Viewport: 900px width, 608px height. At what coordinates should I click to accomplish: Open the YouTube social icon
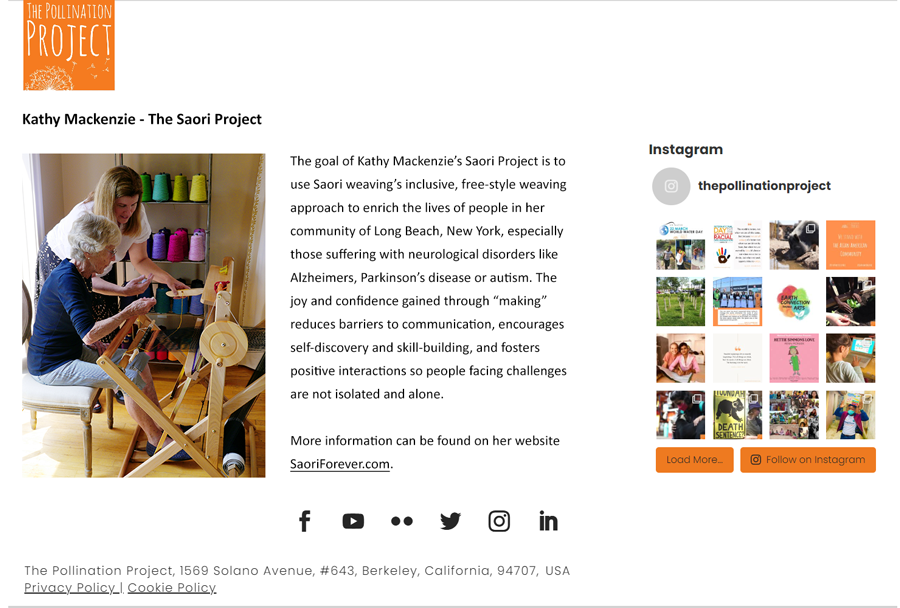tap(353, 521)
